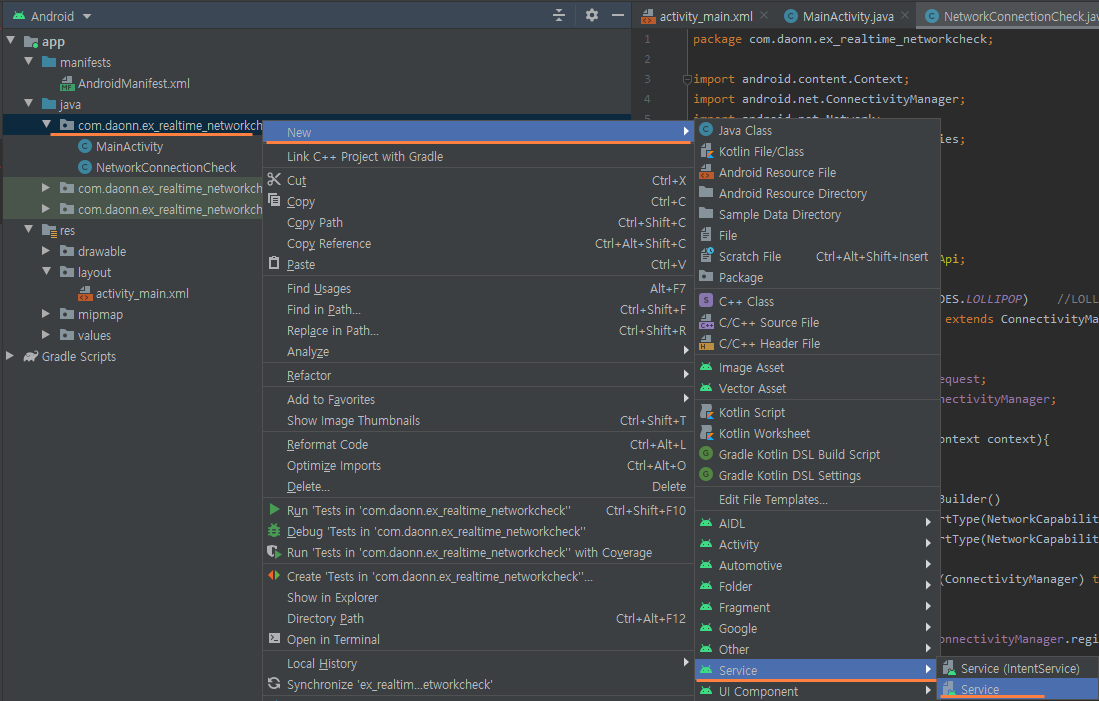Collapse the java folder arrow
1099x701 pixels.
29,104
